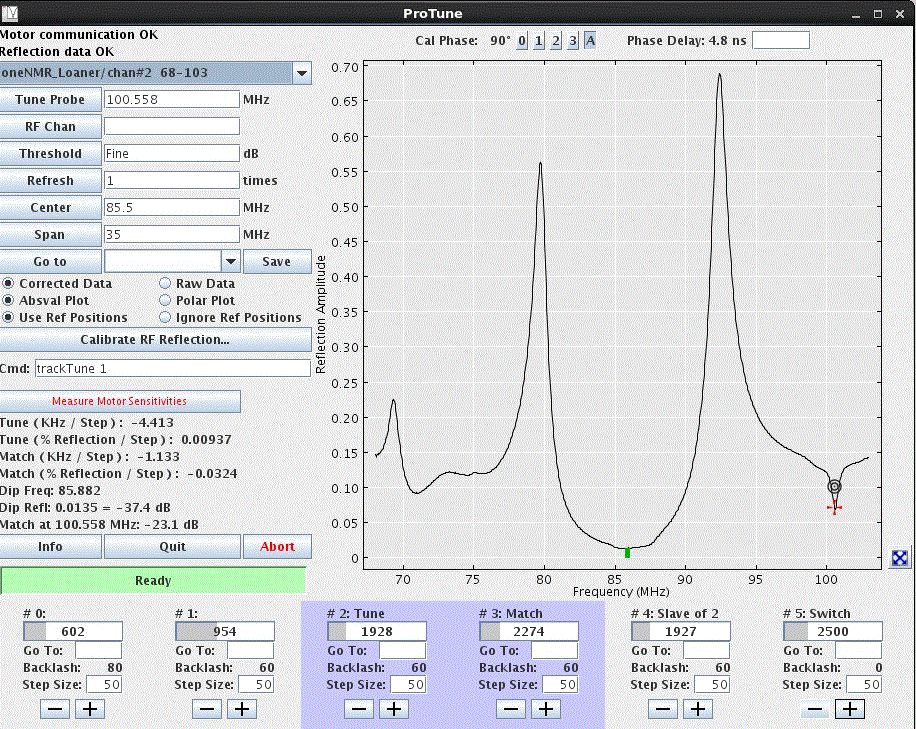The image size is (916, 729).
Task: Click the Switch motor position bar 2500
Action: click(832, 631)
